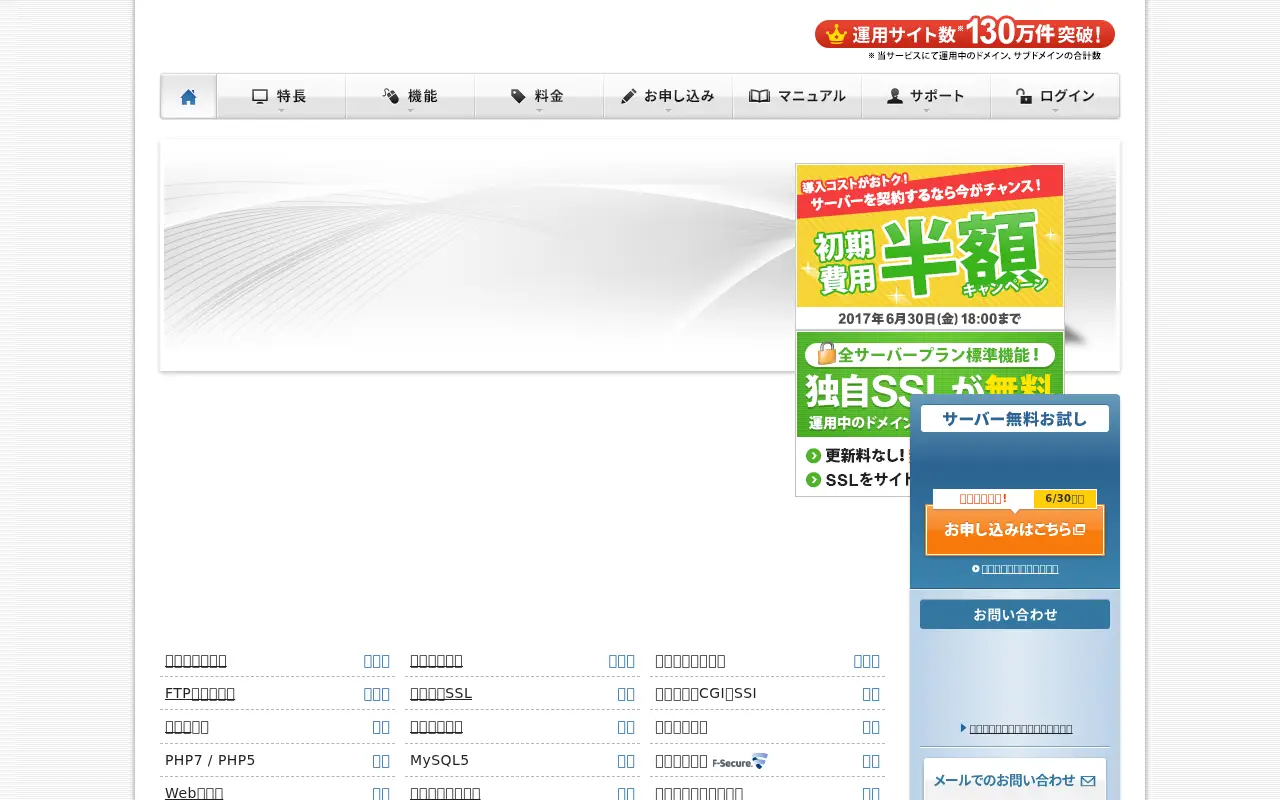Follow the arrow link under お問い合わせ
The image size is (1280, 800).
pos(1021,729)
